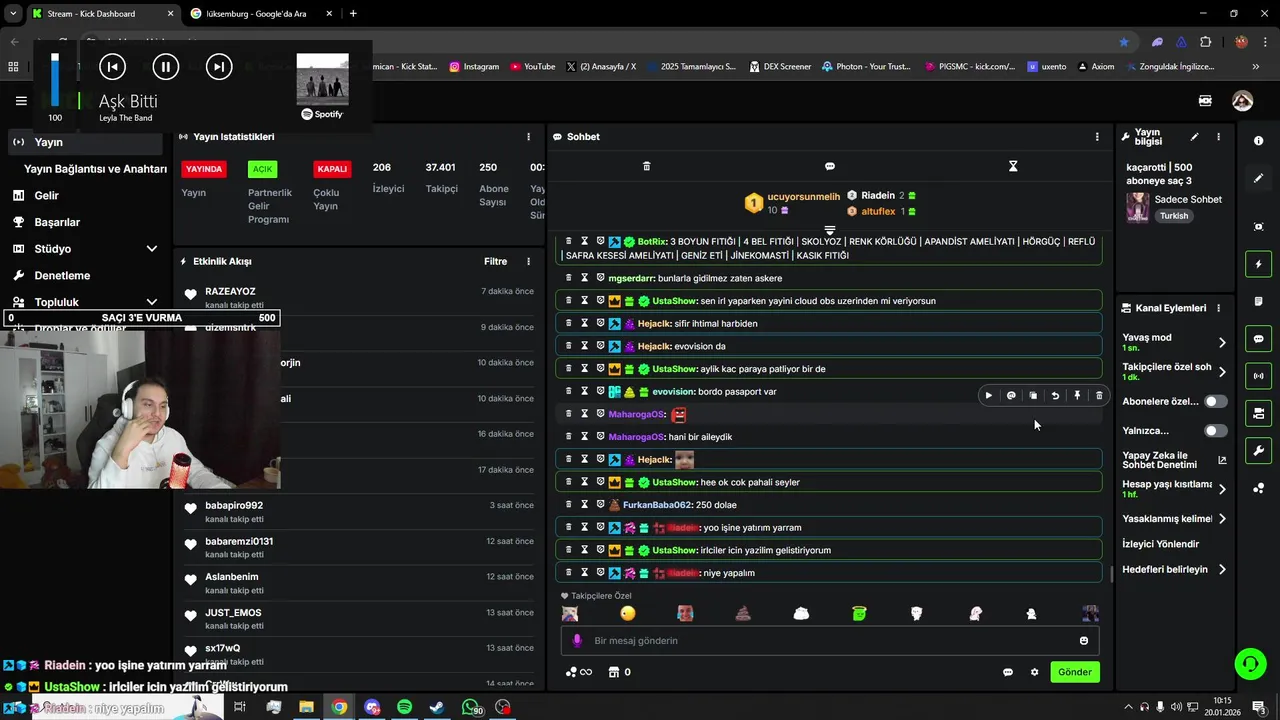
Task: Click the copy icon in message hover toolbar
Action: click(1033, 395)
